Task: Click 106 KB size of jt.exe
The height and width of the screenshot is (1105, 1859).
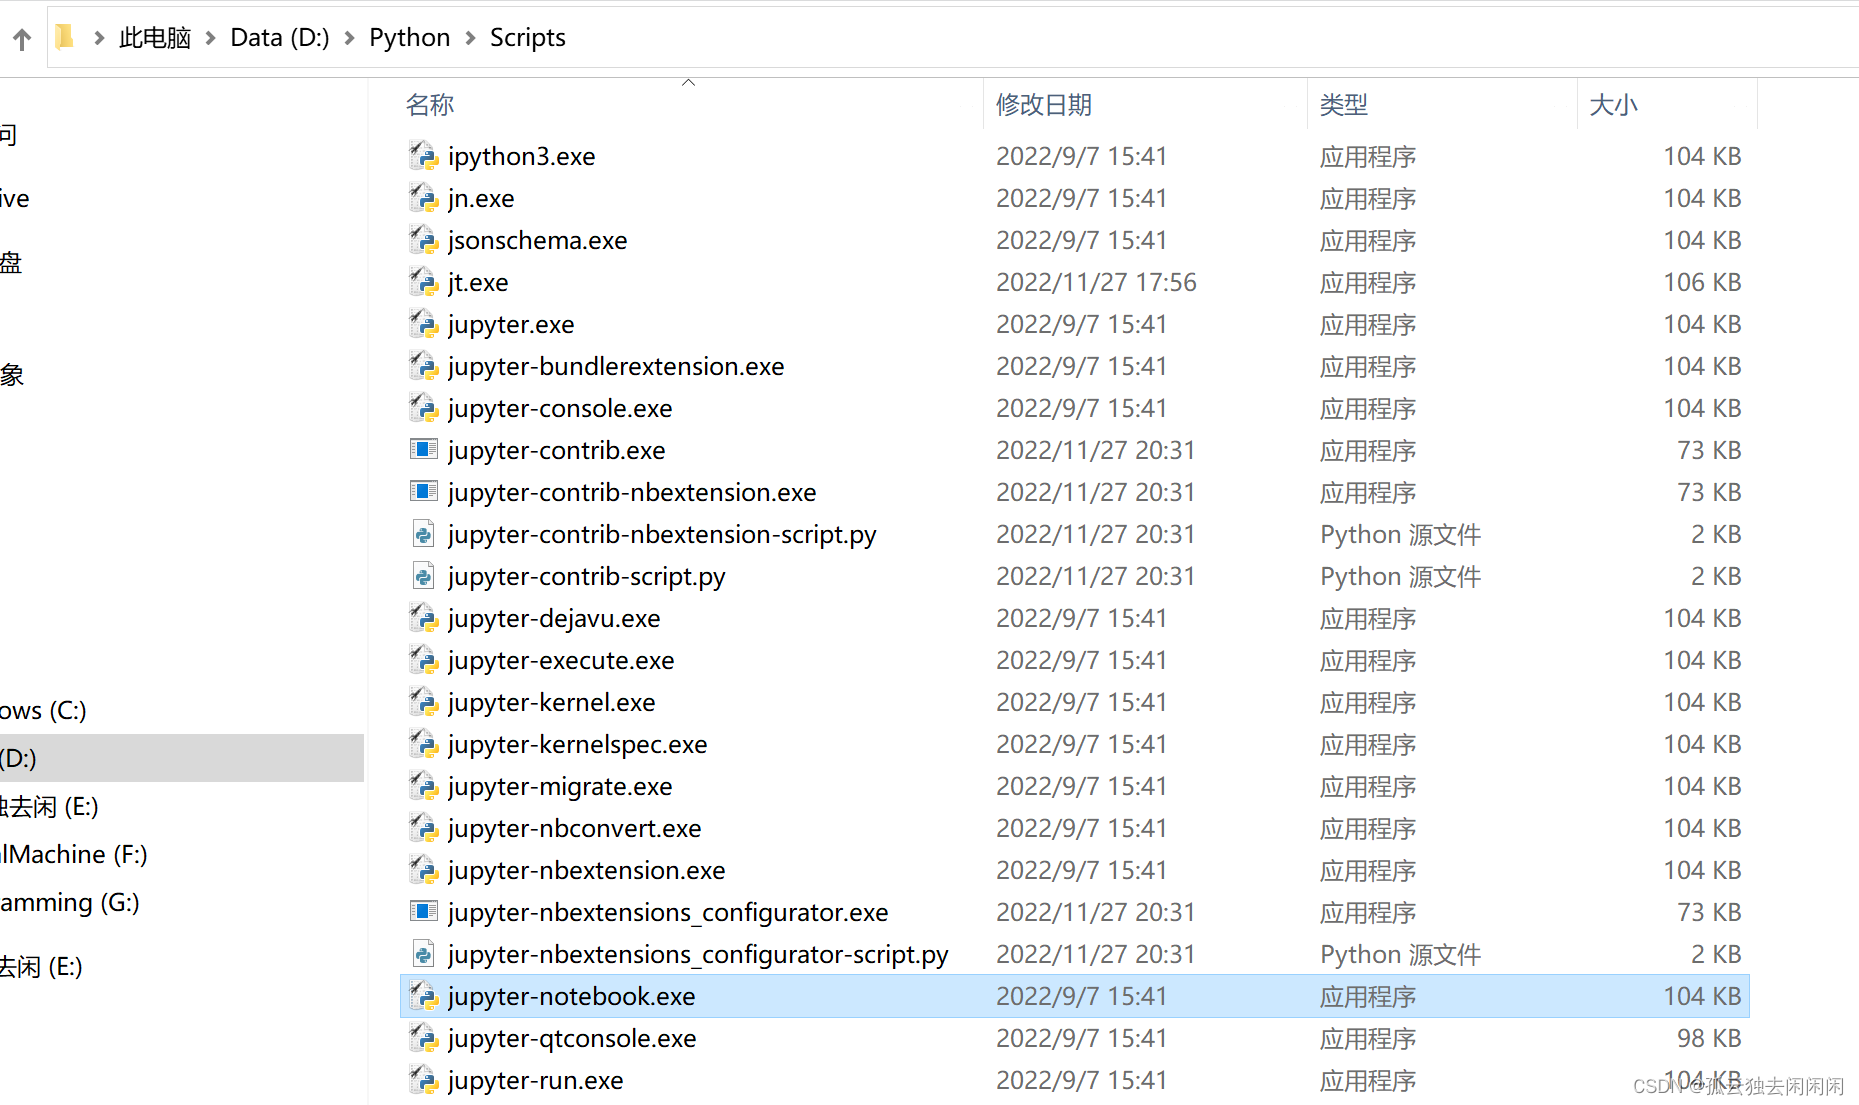Action: (1702, 282)
